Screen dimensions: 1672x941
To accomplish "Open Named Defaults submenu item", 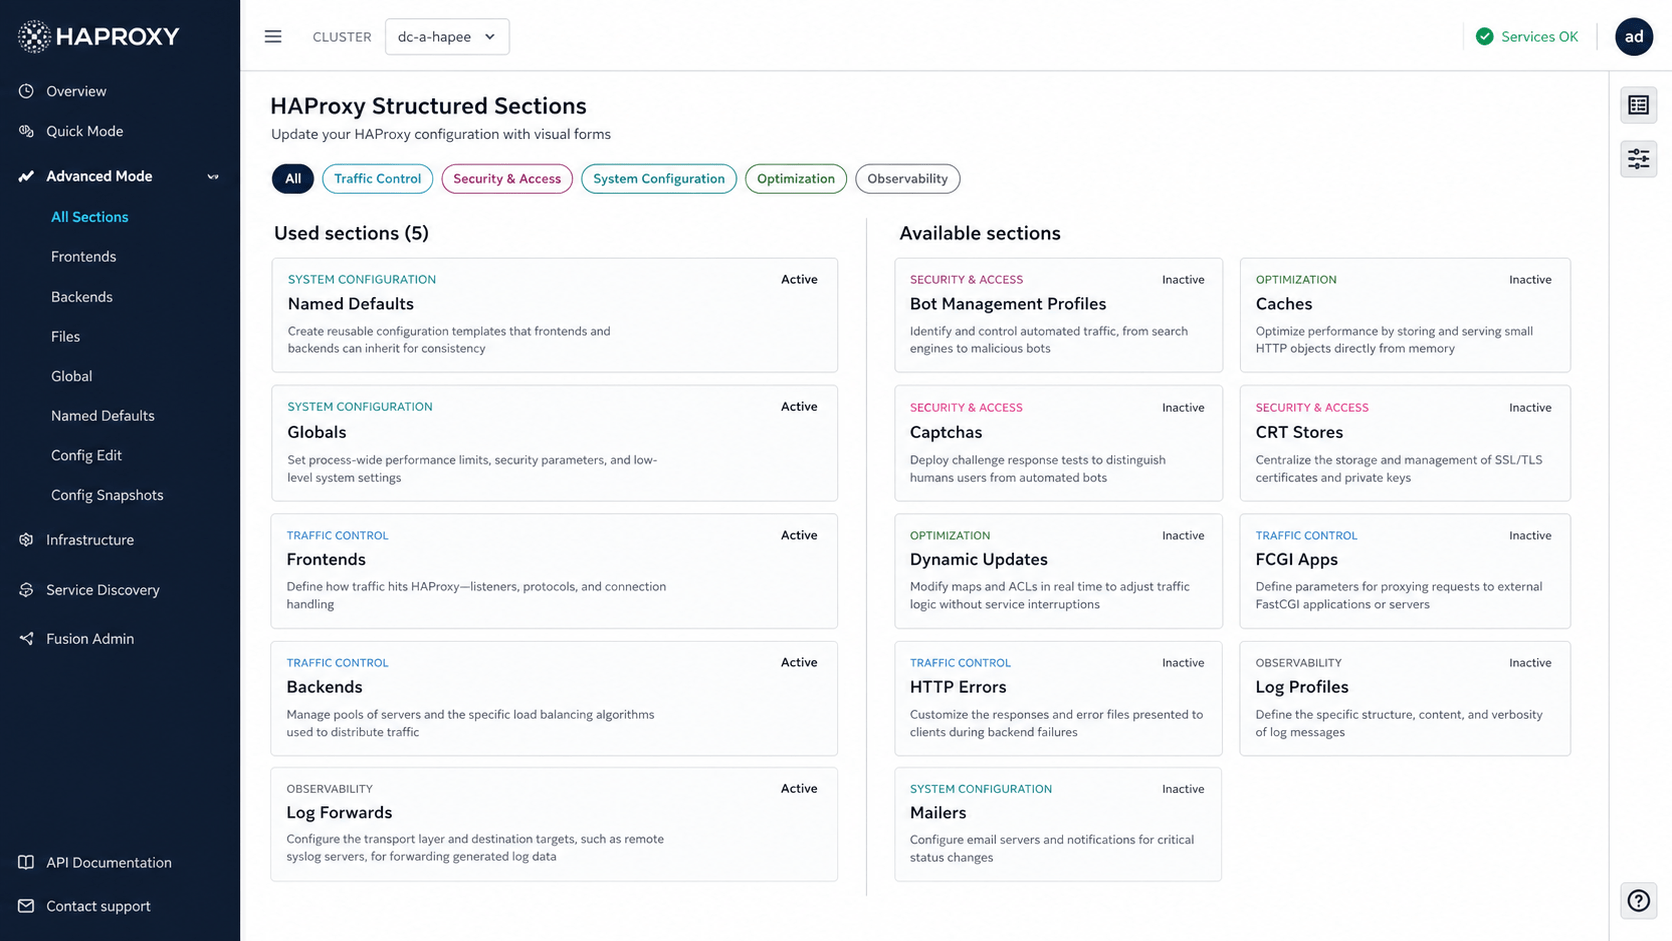I will [103, 416].
